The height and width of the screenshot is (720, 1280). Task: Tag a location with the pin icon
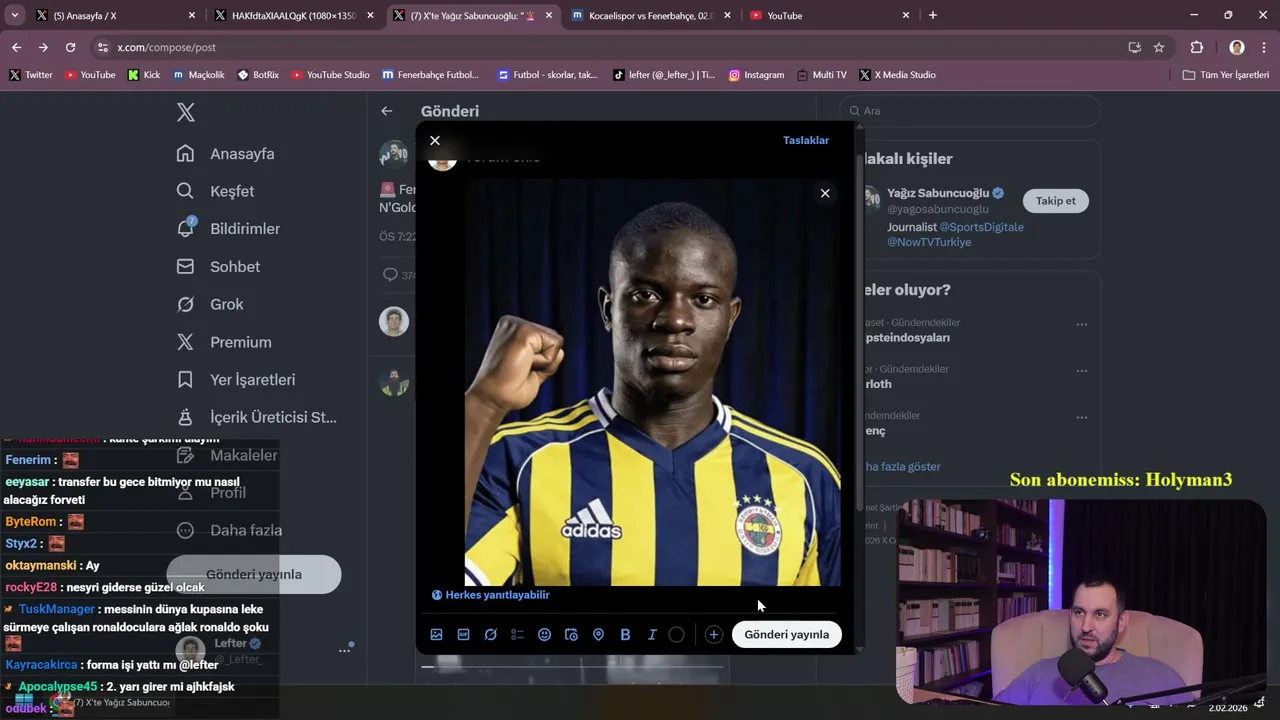coord(598,634)
